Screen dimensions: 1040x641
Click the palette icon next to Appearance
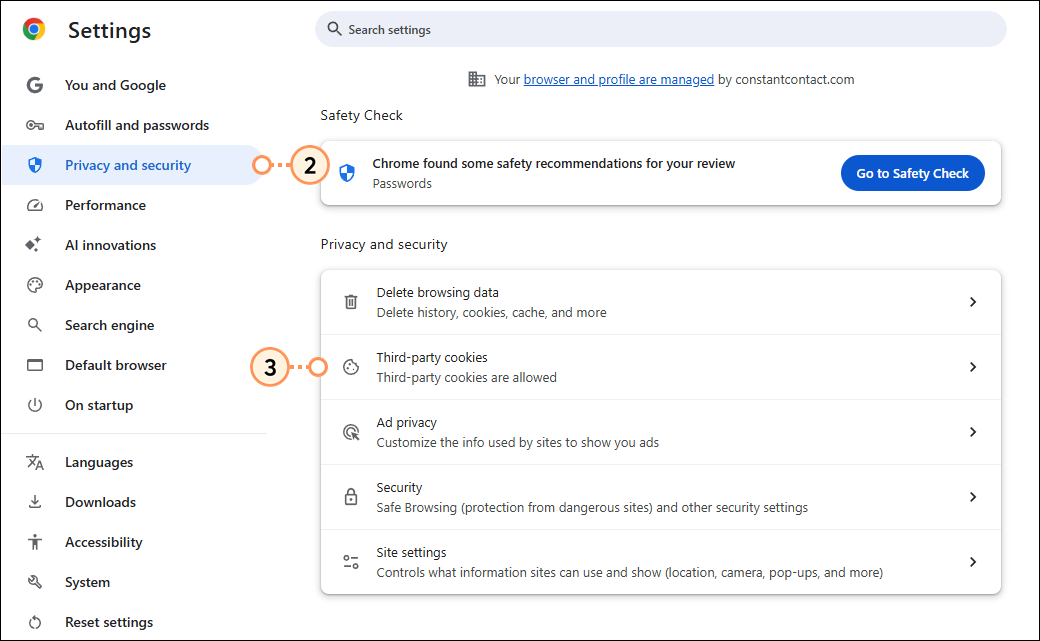pos(35,285)
